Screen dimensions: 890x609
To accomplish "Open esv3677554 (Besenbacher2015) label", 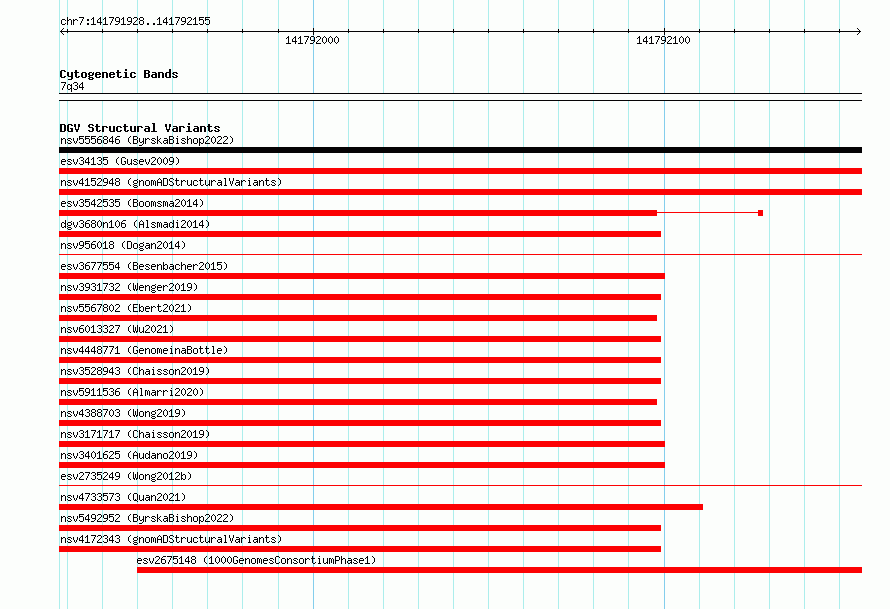I will pos(144,266).
